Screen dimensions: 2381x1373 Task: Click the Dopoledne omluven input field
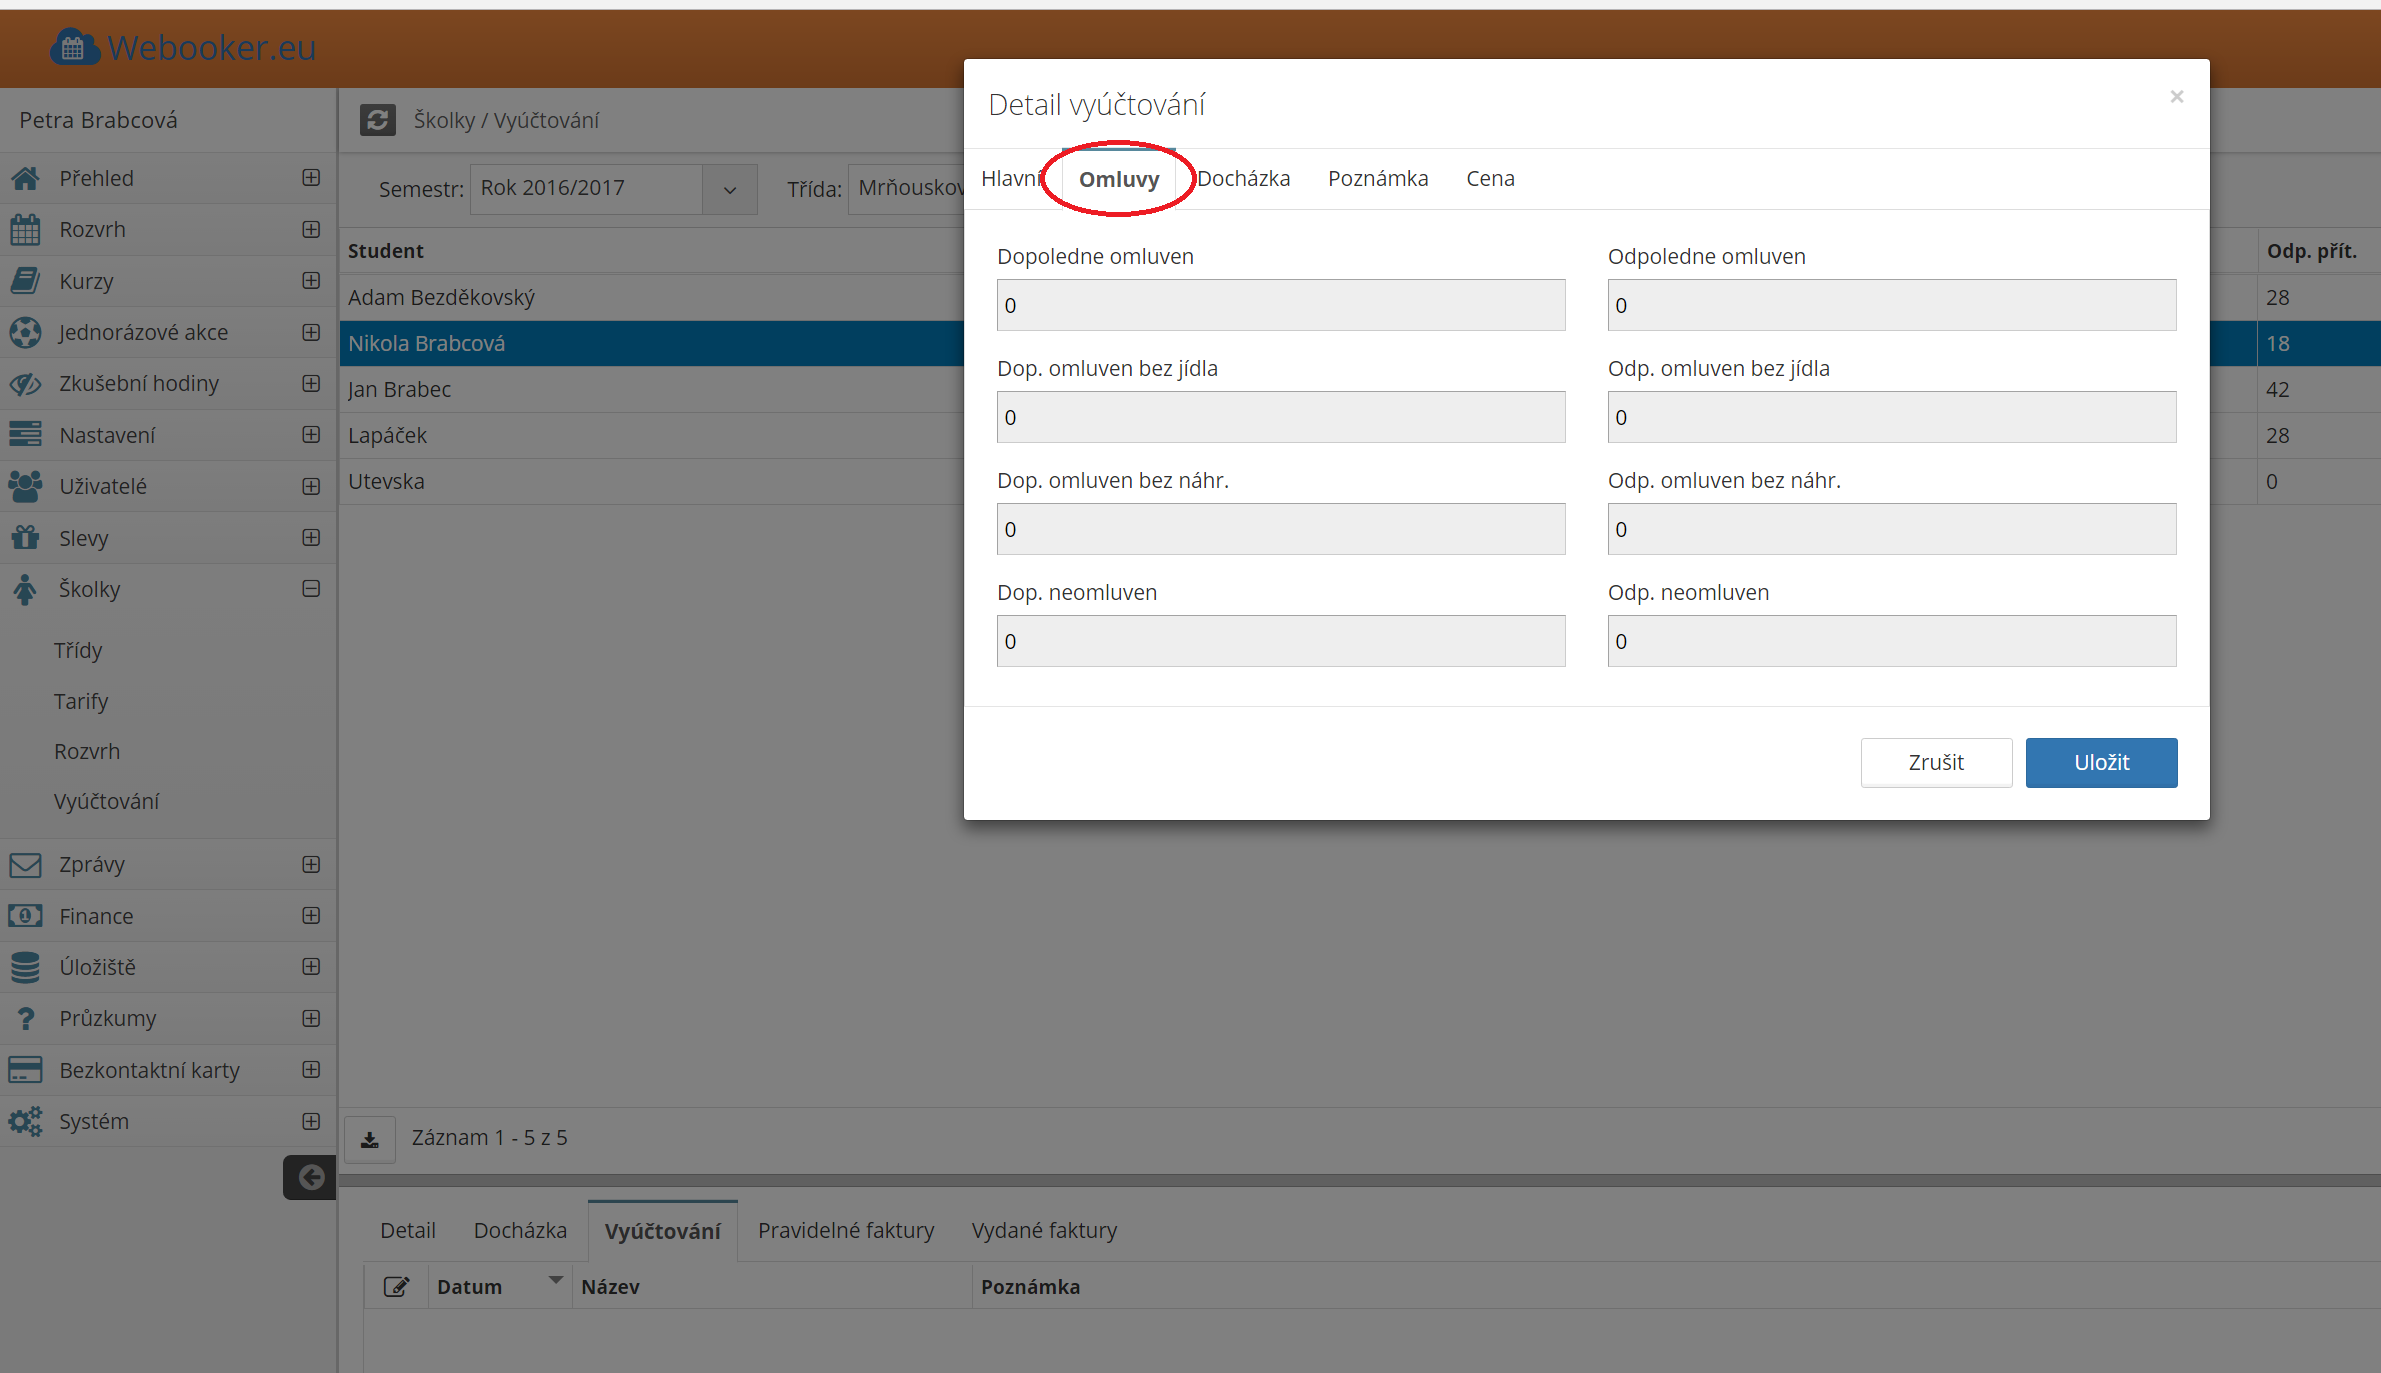pos(1280,305)
